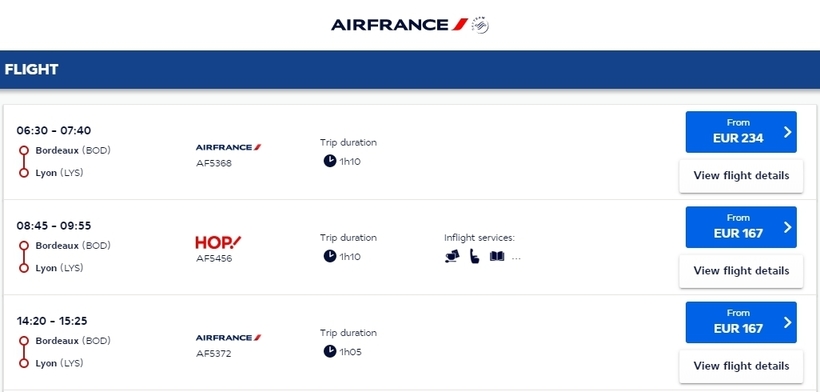Select the FLIGHT header bar

click(410, 70)
